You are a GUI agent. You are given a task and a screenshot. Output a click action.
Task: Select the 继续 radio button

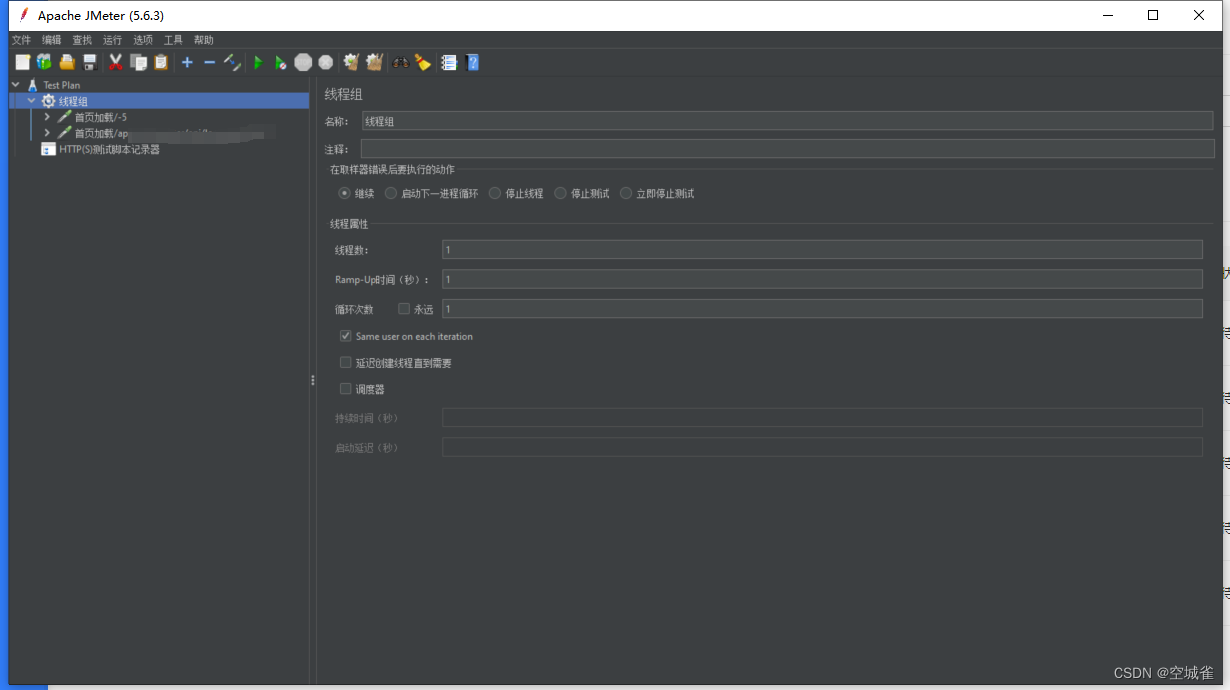(344, 193)
